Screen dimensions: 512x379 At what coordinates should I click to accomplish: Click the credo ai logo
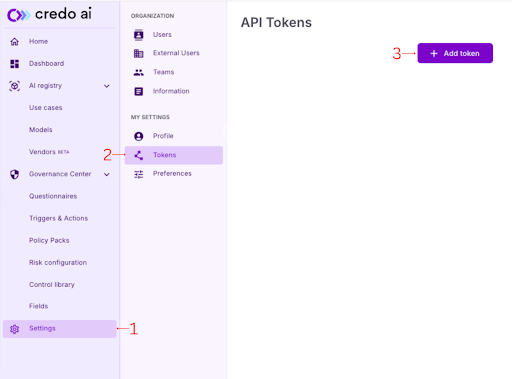click(x=49, y=14)
